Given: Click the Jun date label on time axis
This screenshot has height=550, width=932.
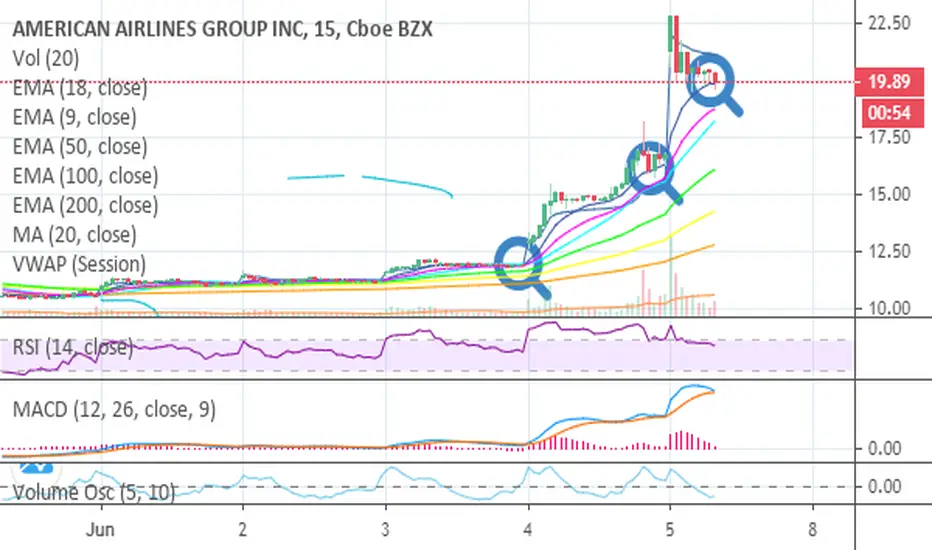Looking at the screenshot, I should pyautogui.click(x=100, y=530).
